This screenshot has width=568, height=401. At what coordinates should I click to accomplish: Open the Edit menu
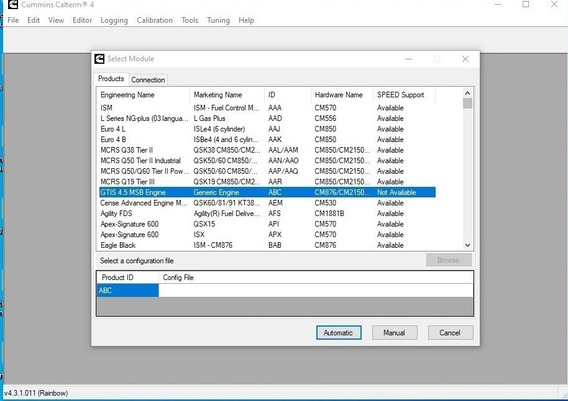point(33,20)
